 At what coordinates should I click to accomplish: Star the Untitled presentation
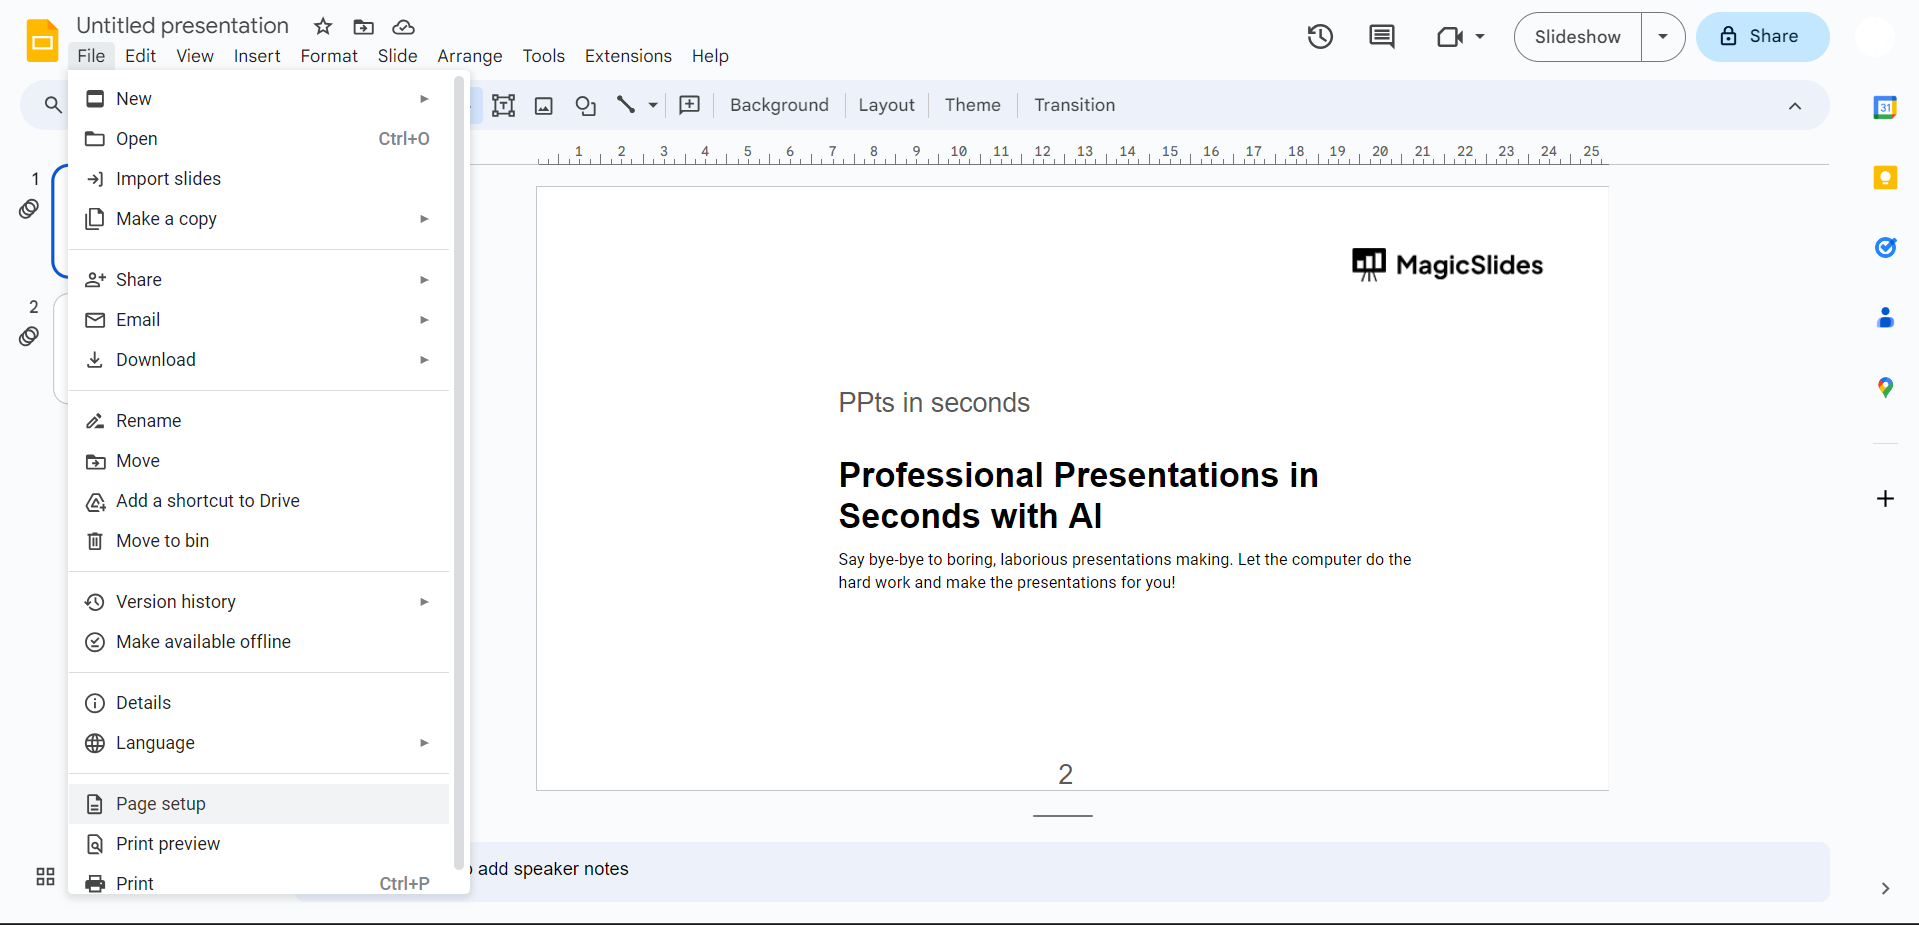pyautogui.click(x=322, y=26)
